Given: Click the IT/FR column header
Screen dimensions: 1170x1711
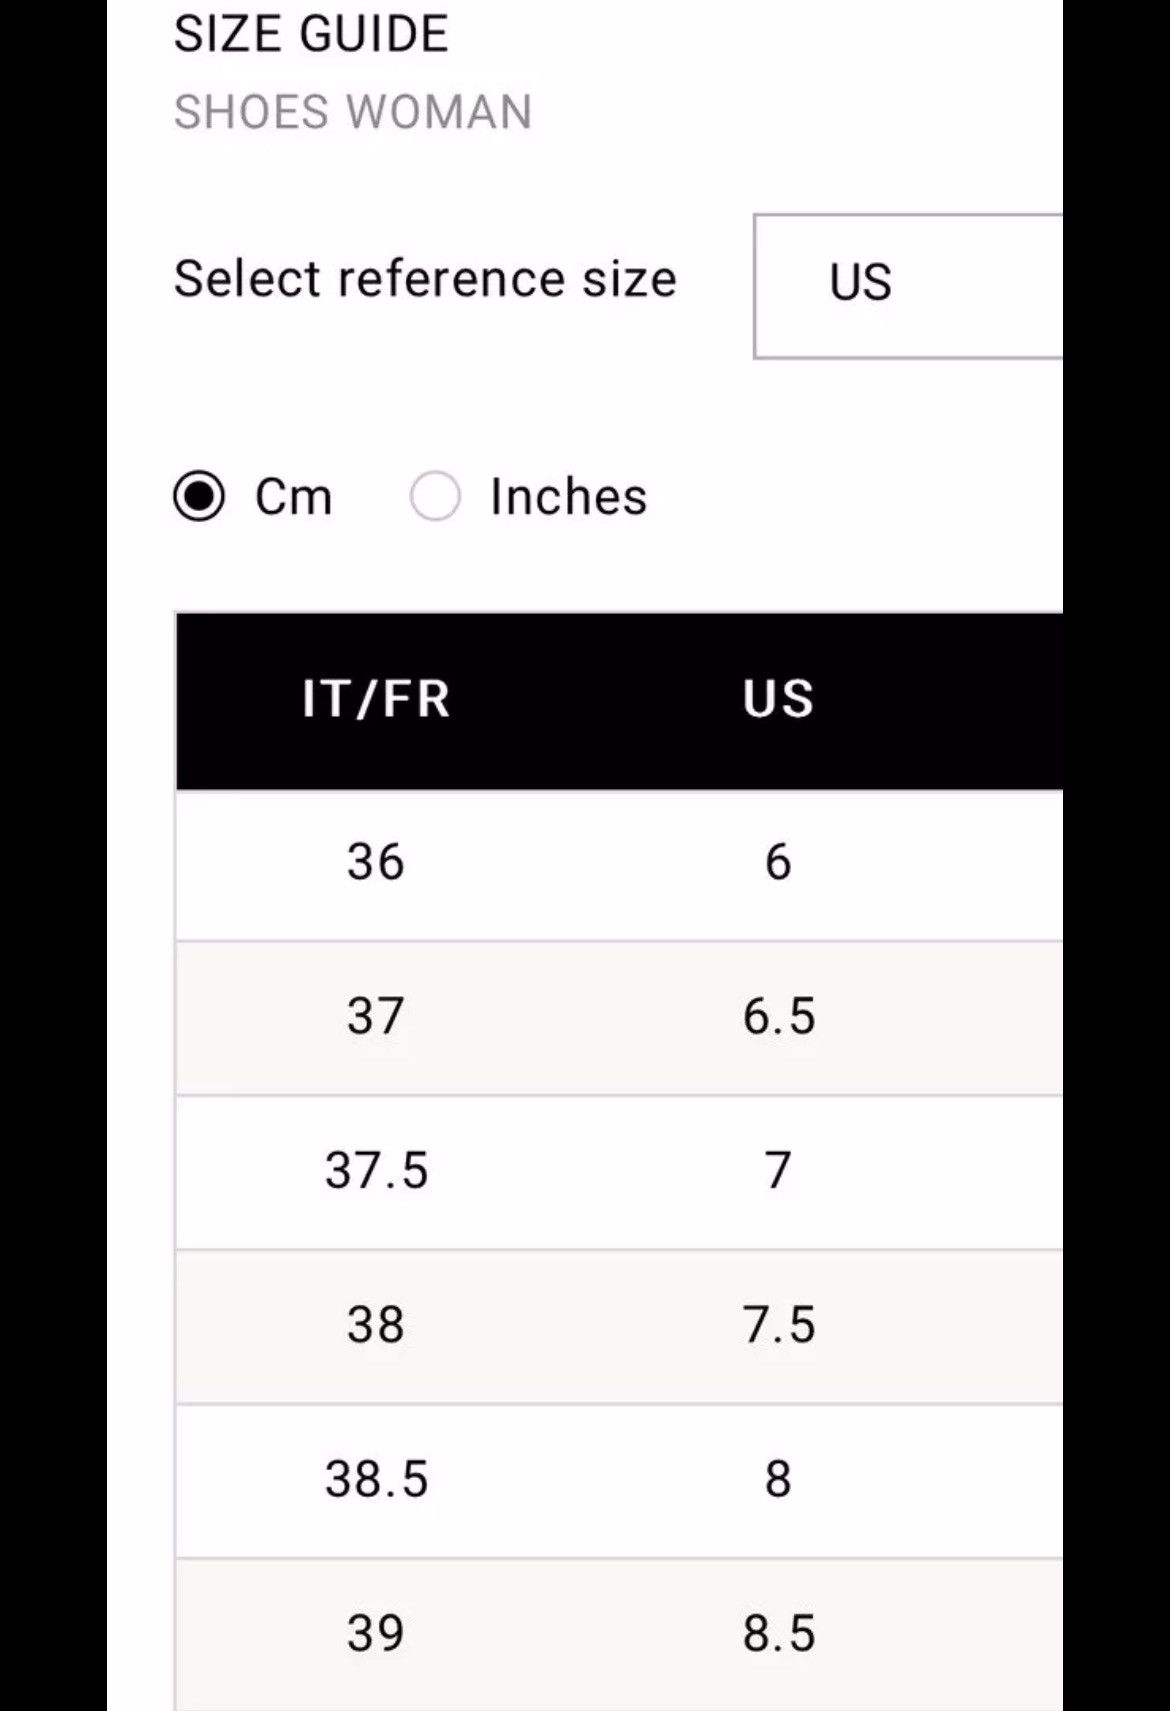Looking at the screenshot, I should [x=376, y=699].
